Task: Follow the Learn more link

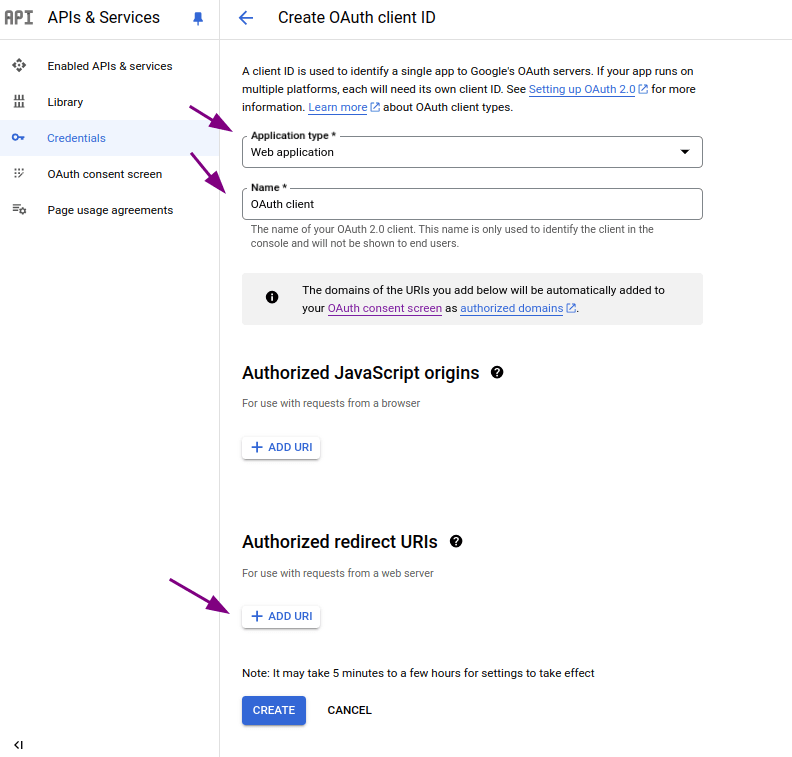Action: [x=337, y=108]
